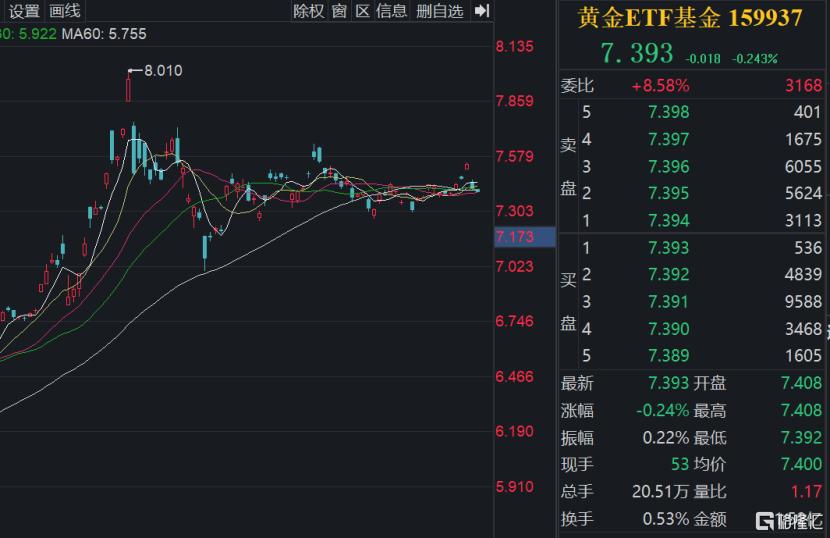The width and height of the screenshot is (830, 538).
Task: Select buy level 3 price 7.391
Action: (669, 301)
